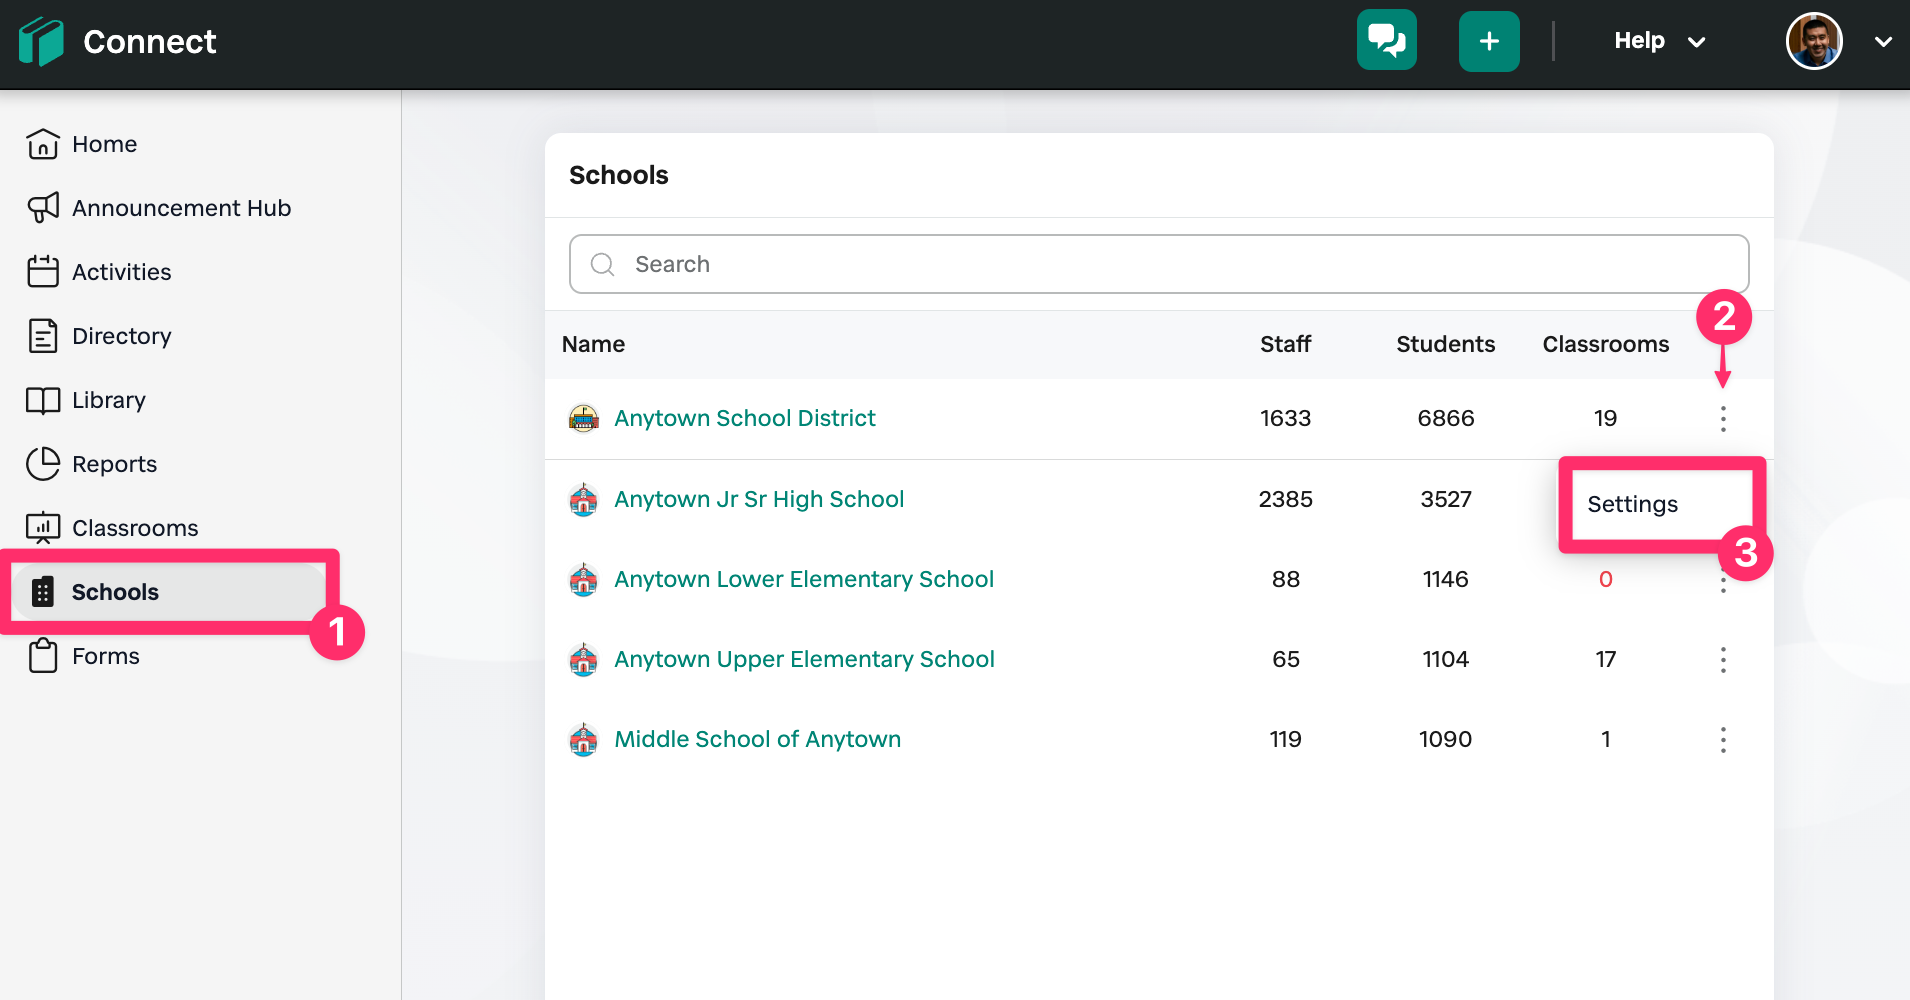Screen dimensions: 1910x1000
Task: Open Middle School of Anytown options menu
Action: pos(1723,740)
